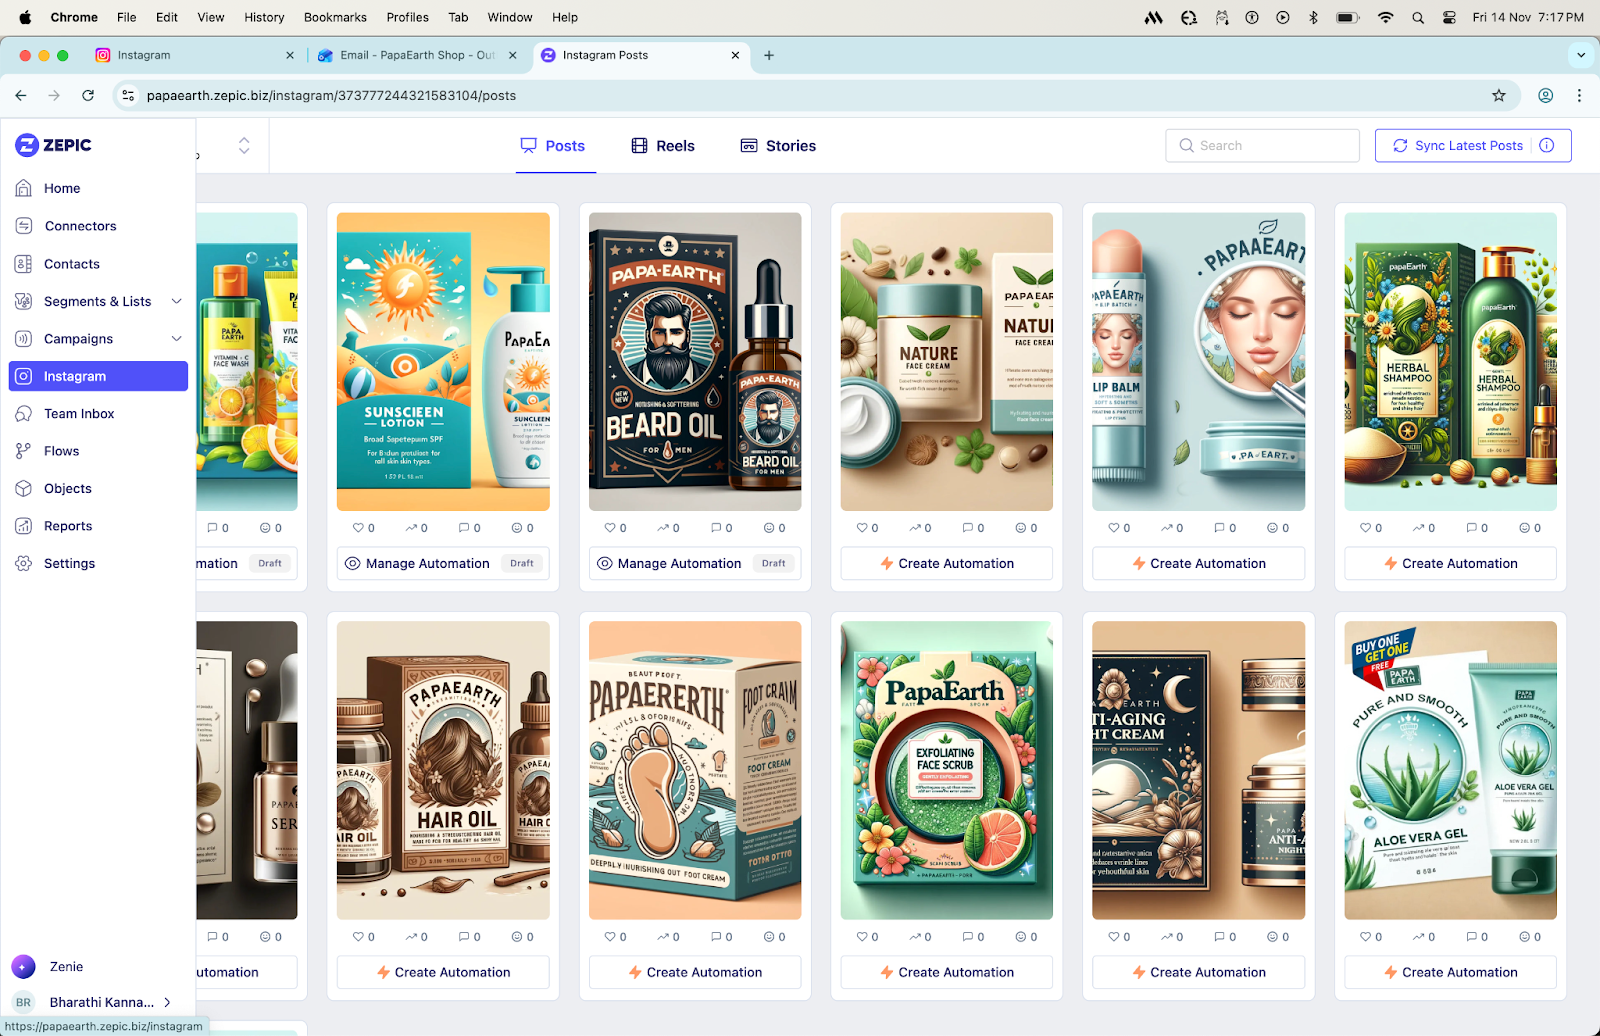Create Automation for Herbal Shampoo post
1600x1036 pixels.
click(x=1451, y=563)
